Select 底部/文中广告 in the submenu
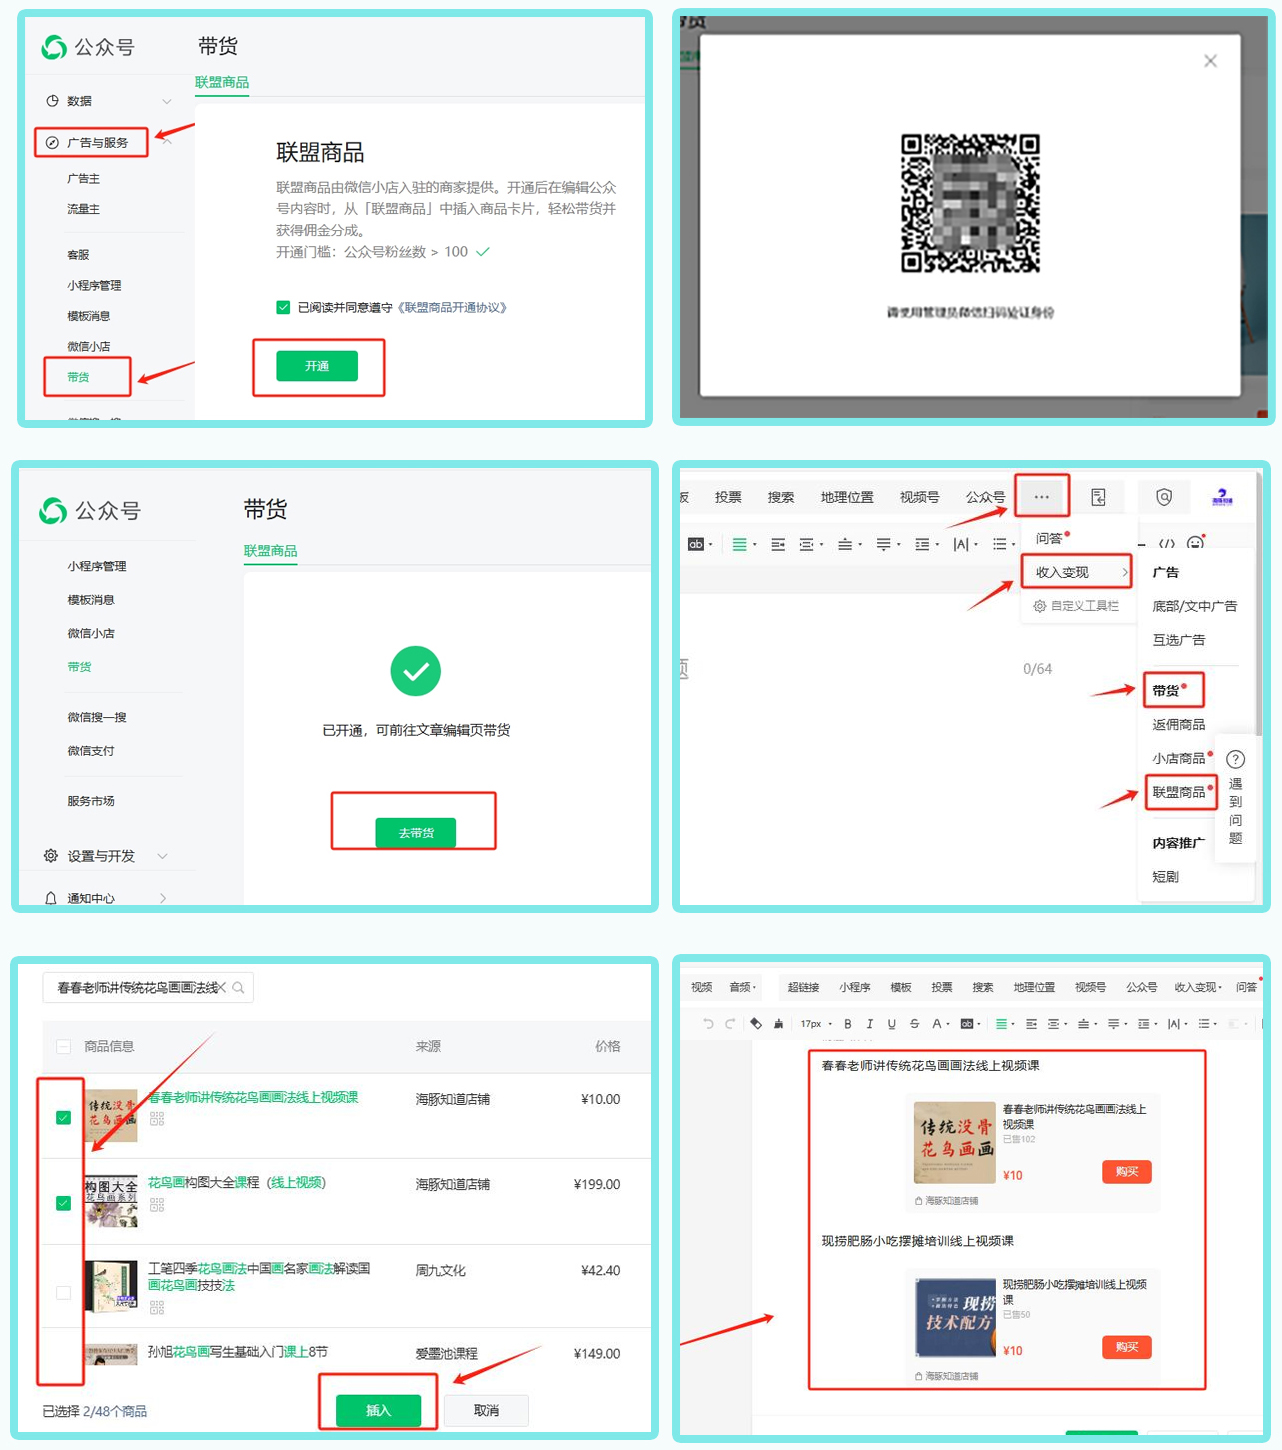 pyautogui.click(x=1194, y=606)
